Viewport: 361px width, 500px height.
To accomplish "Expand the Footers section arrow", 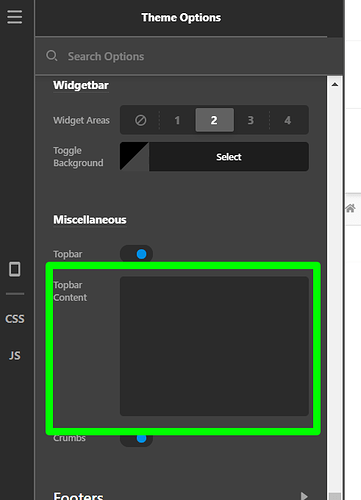I will click(304, 496).
